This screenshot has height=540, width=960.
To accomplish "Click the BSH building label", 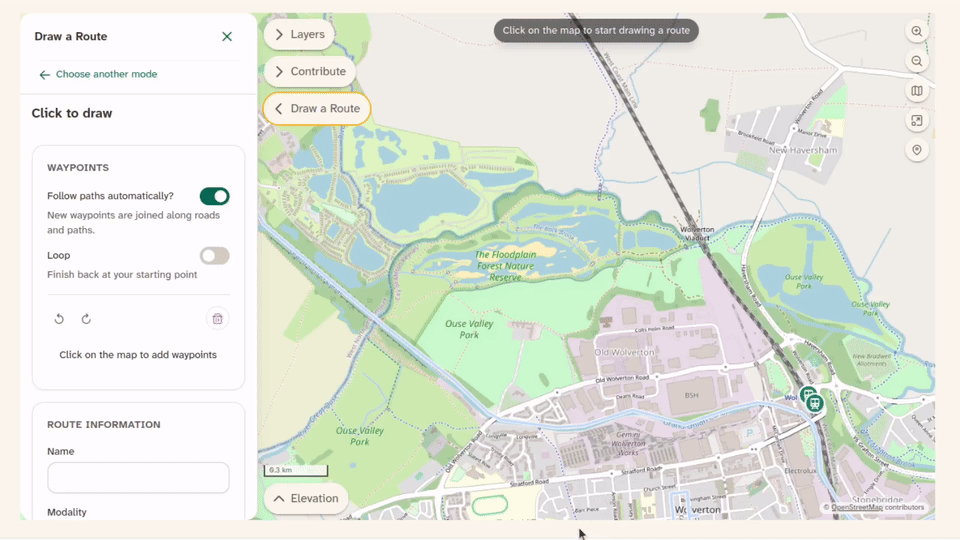I will (691, 396).
